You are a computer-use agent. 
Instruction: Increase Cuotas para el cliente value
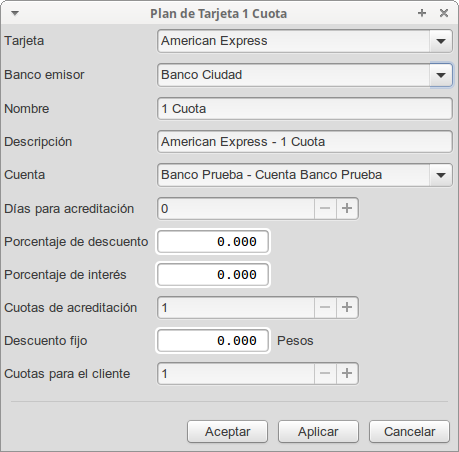pyautogui.click(x=347, y=373)
